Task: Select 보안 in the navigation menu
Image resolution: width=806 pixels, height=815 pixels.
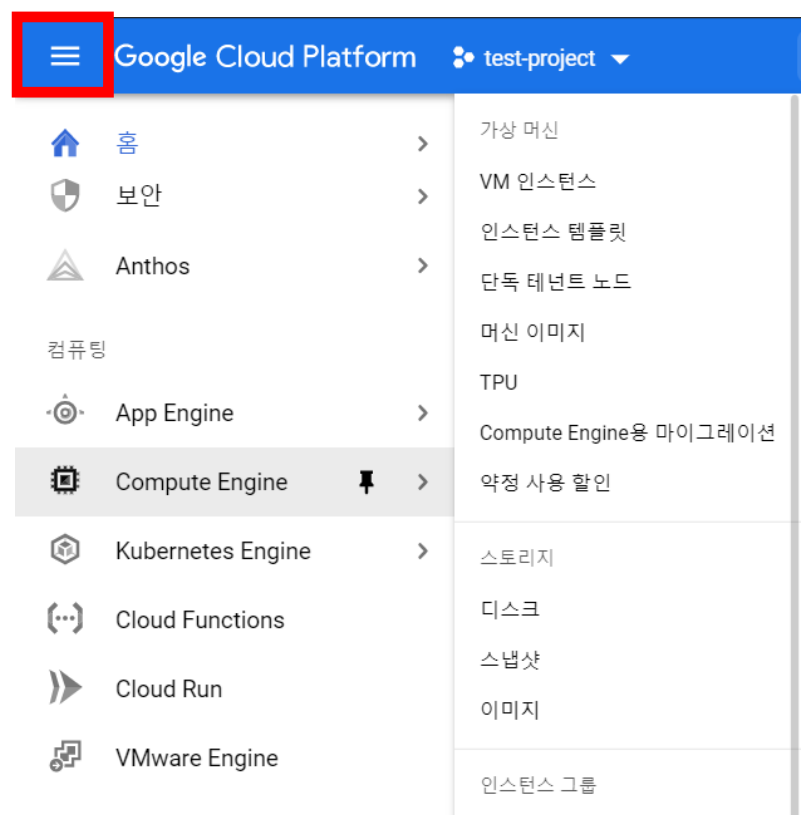Action: [139, 196]
